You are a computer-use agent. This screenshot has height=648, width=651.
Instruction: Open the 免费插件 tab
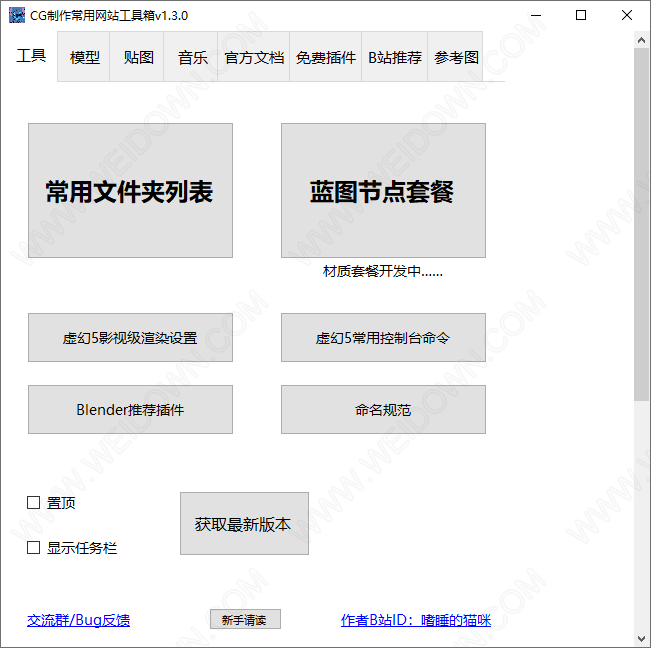[x=326, y=58]
